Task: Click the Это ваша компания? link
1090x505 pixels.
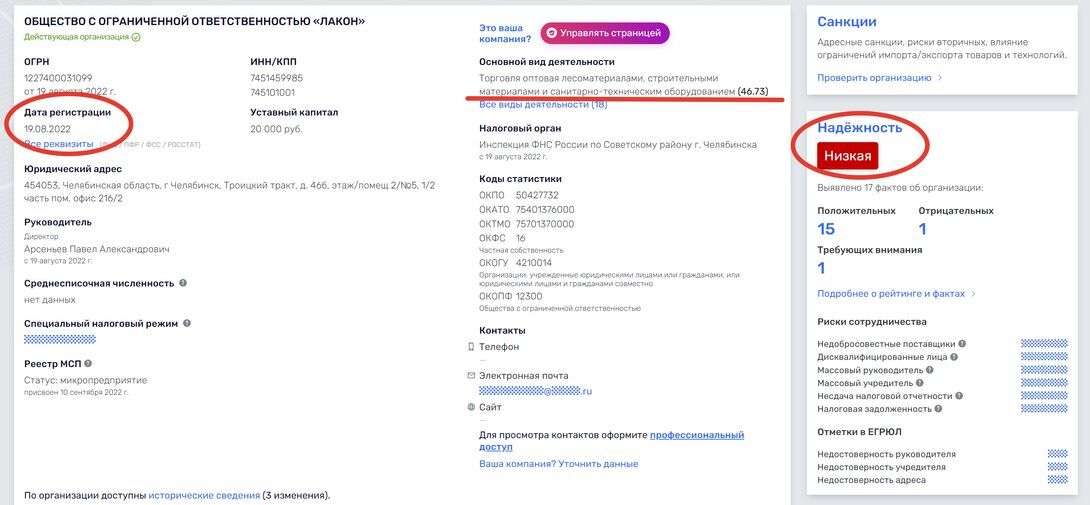Action: tap(504, 34)
